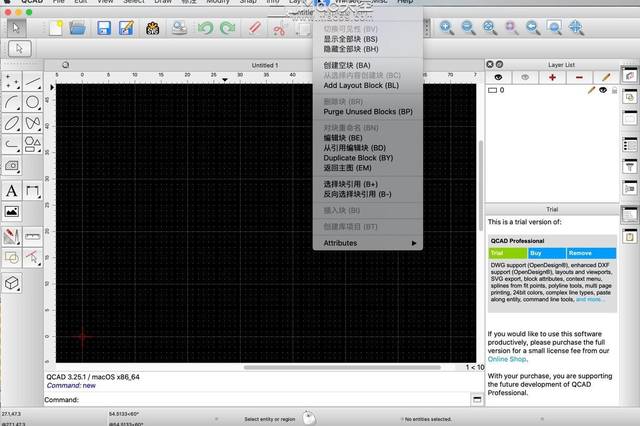Screen dimensions: 640x426
Task: Choose 返回主图 (EM) menu item
Action: [368, 168]
